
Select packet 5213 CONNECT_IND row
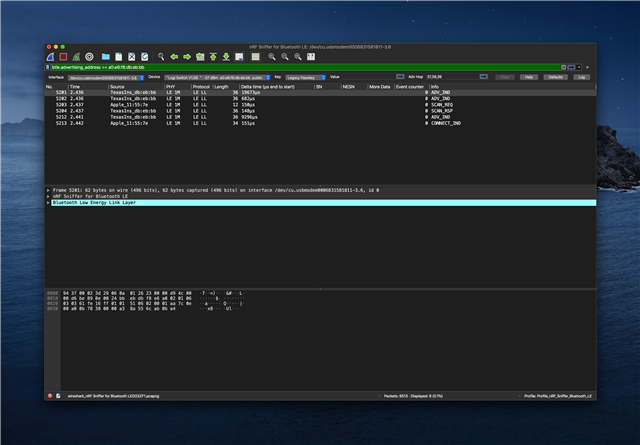click(x=320, y=123)
